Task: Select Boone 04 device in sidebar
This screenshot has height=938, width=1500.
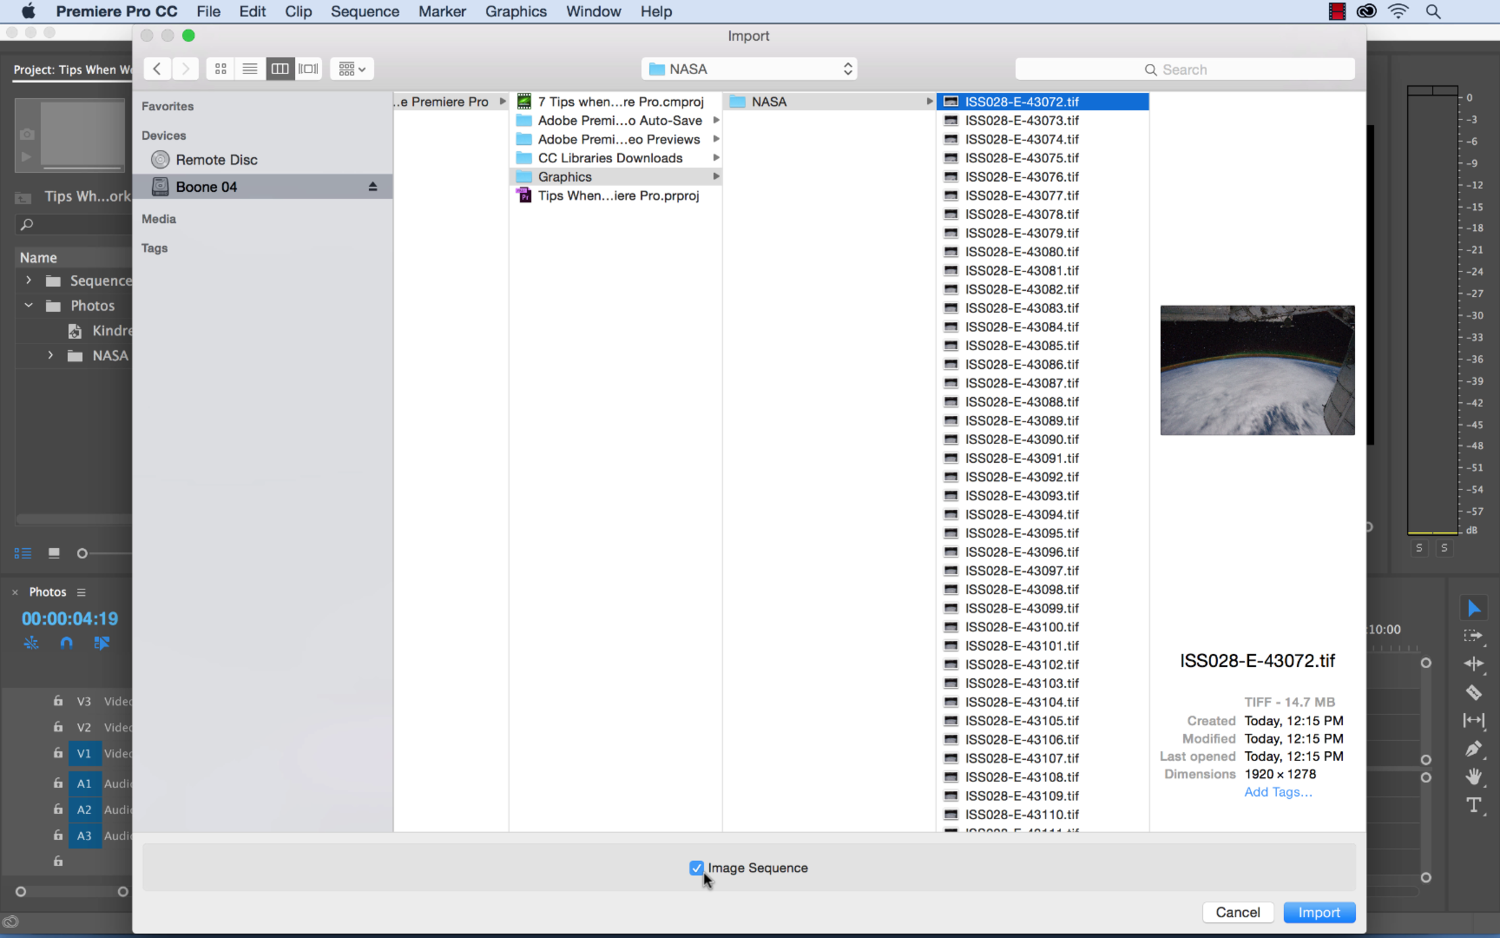Action: (263, 187)
